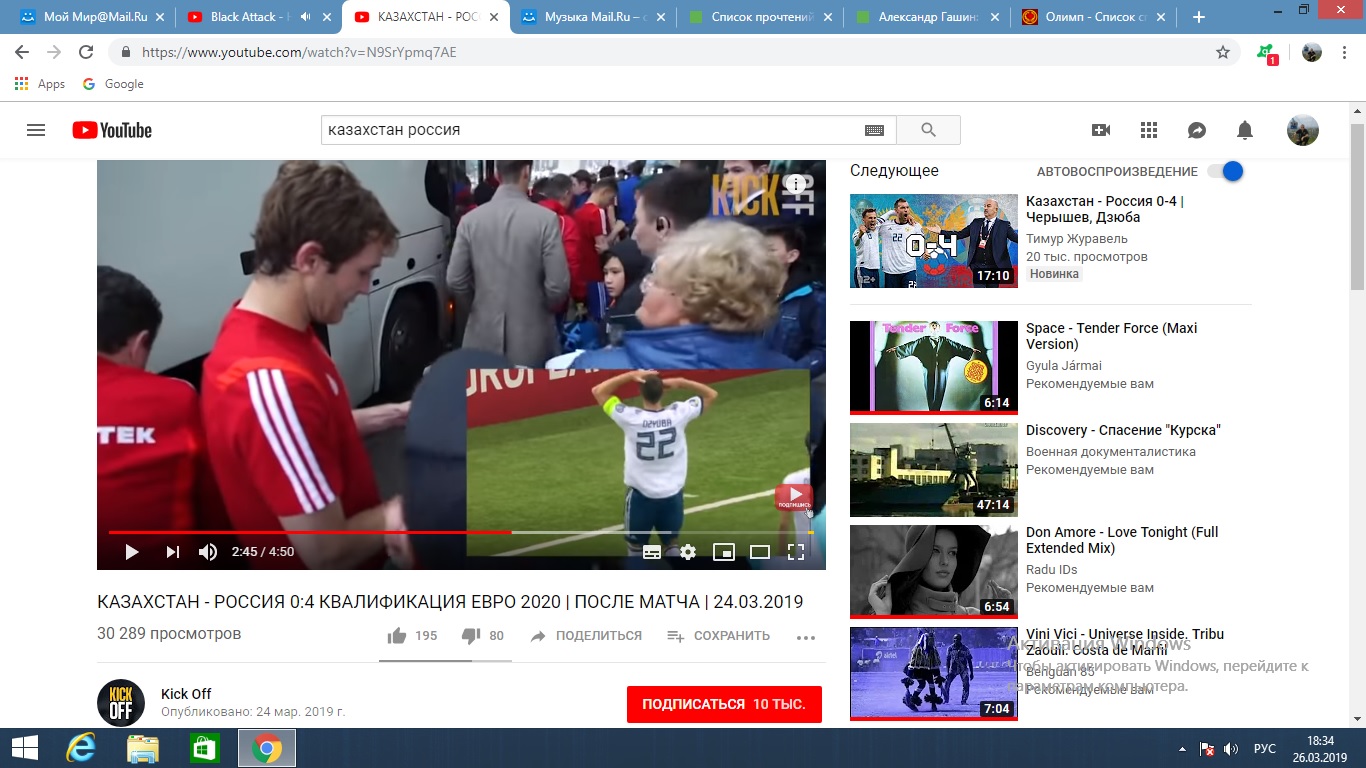The image size is (1366, 768).
Task: Open create video upload icon
Action: point(1101,130)
